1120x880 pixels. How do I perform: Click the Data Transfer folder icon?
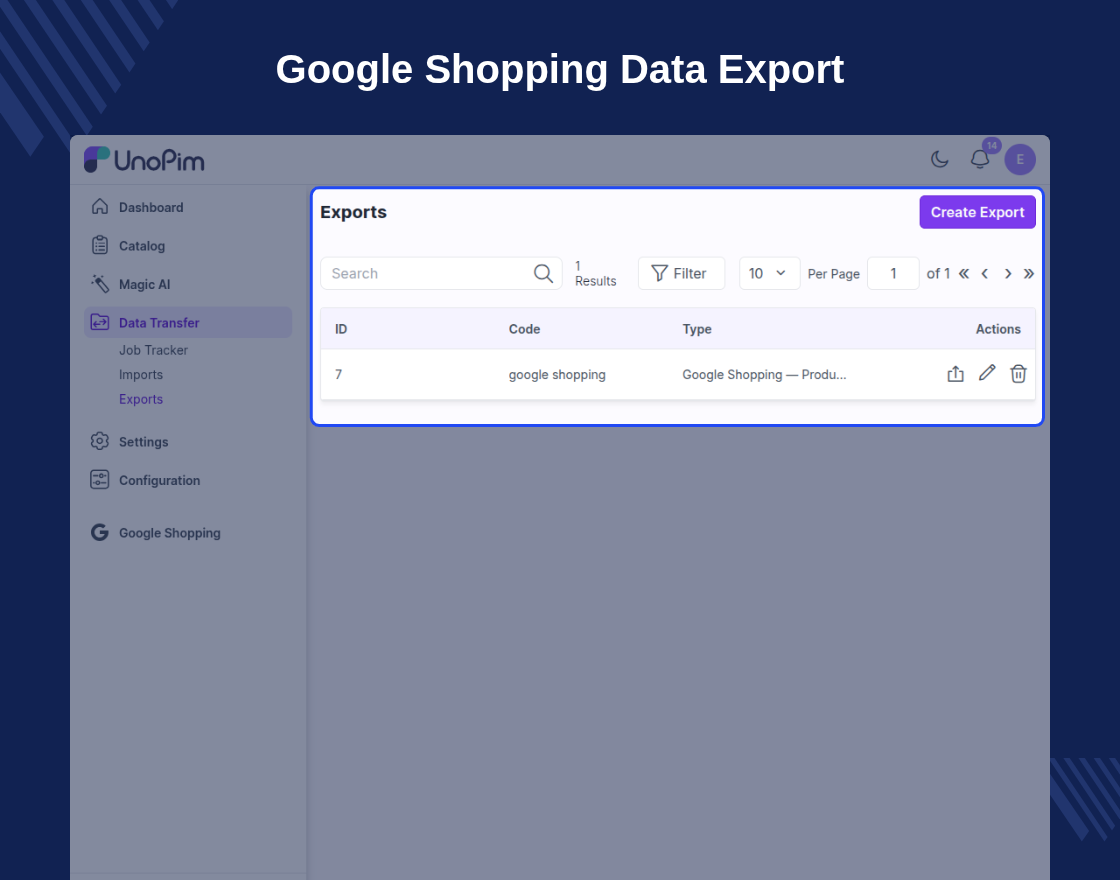coord(100,322)
